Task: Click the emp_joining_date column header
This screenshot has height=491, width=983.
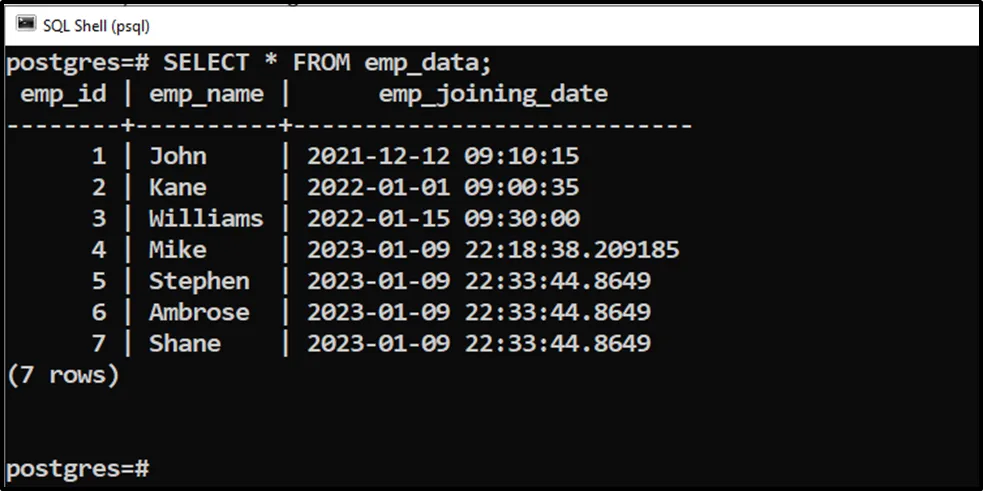Action: (493, 94)
